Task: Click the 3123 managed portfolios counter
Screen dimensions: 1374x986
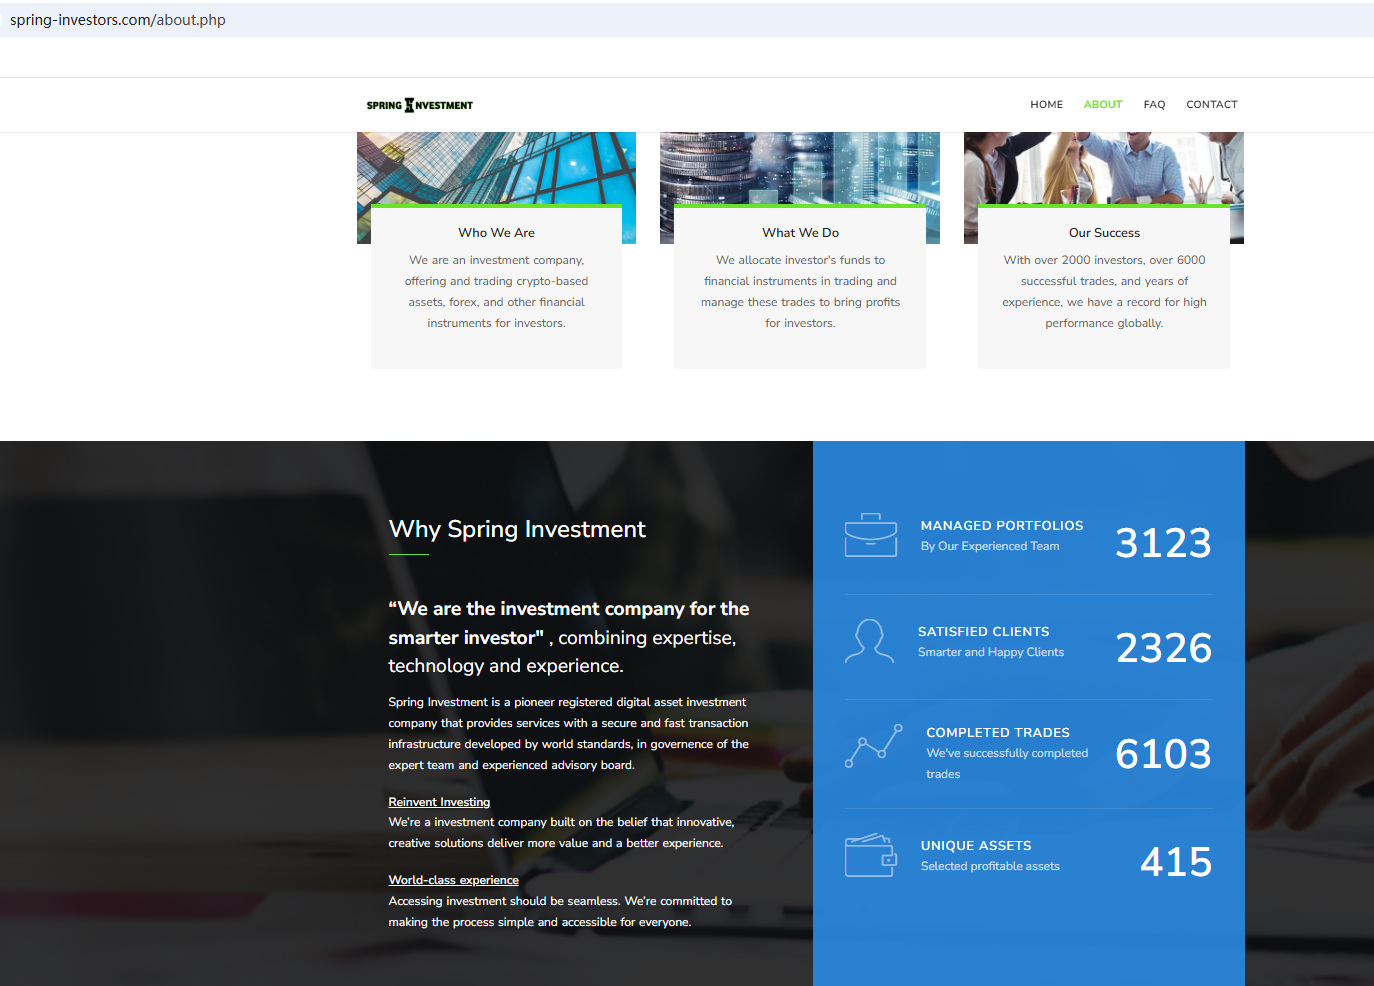Action: 1162,543
